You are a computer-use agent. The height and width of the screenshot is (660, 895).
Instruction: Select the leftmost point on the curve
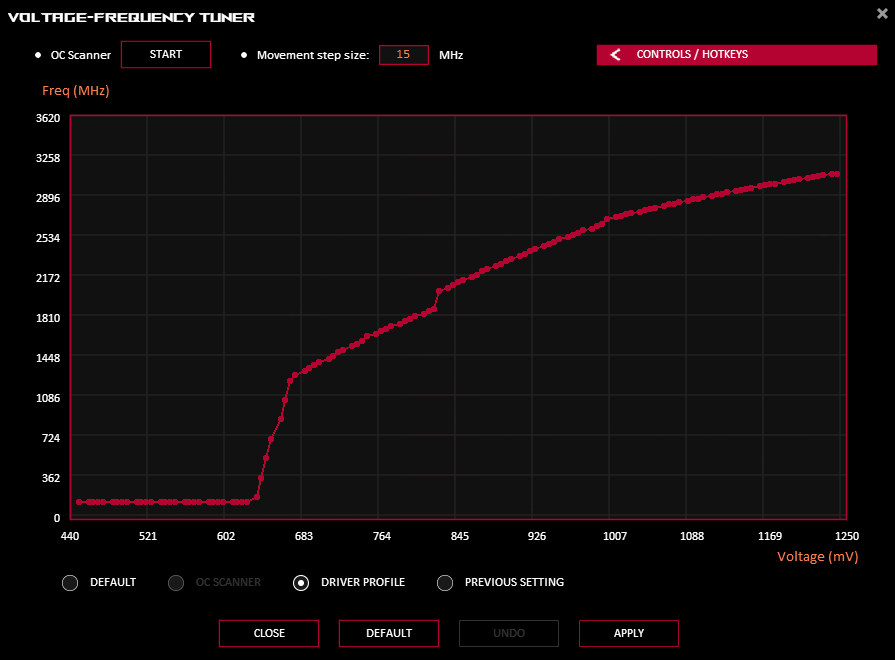[x=79, y=502]
